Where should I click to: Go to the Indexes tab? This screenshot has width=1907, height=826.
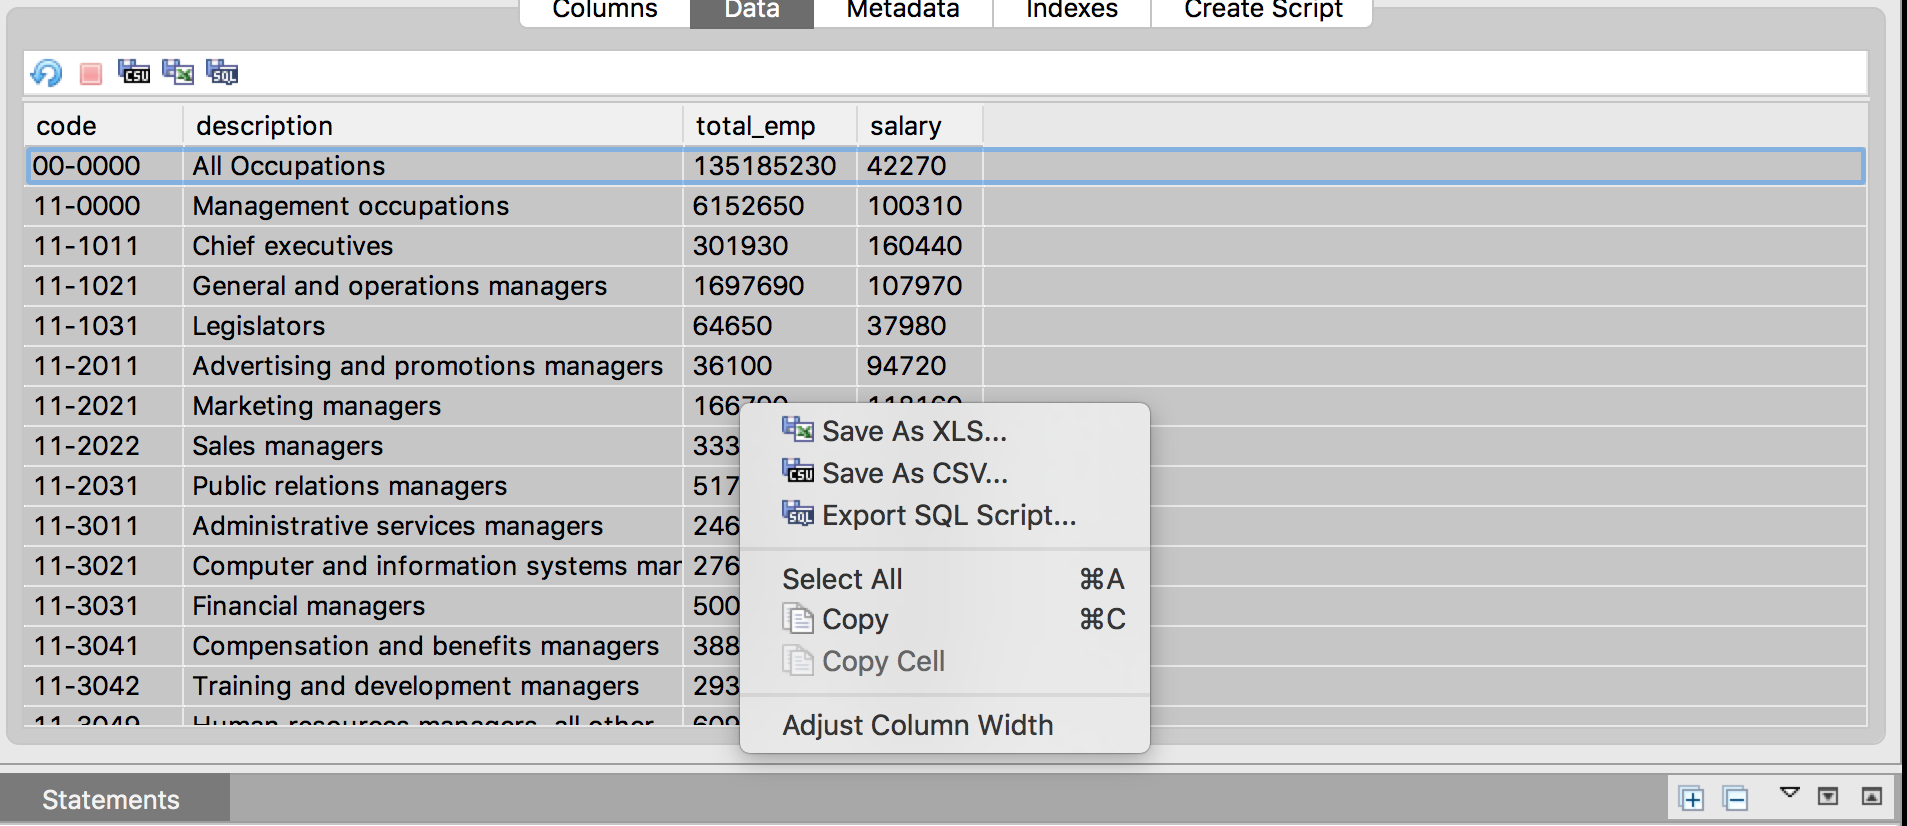click(x=1071, y=11)
